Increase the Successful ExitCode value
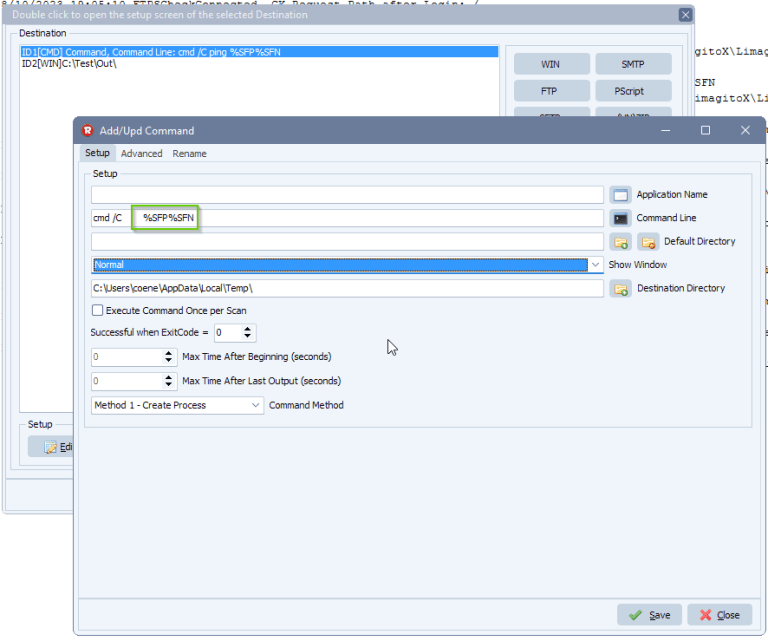The image size is (768, 641). point(248,329)
